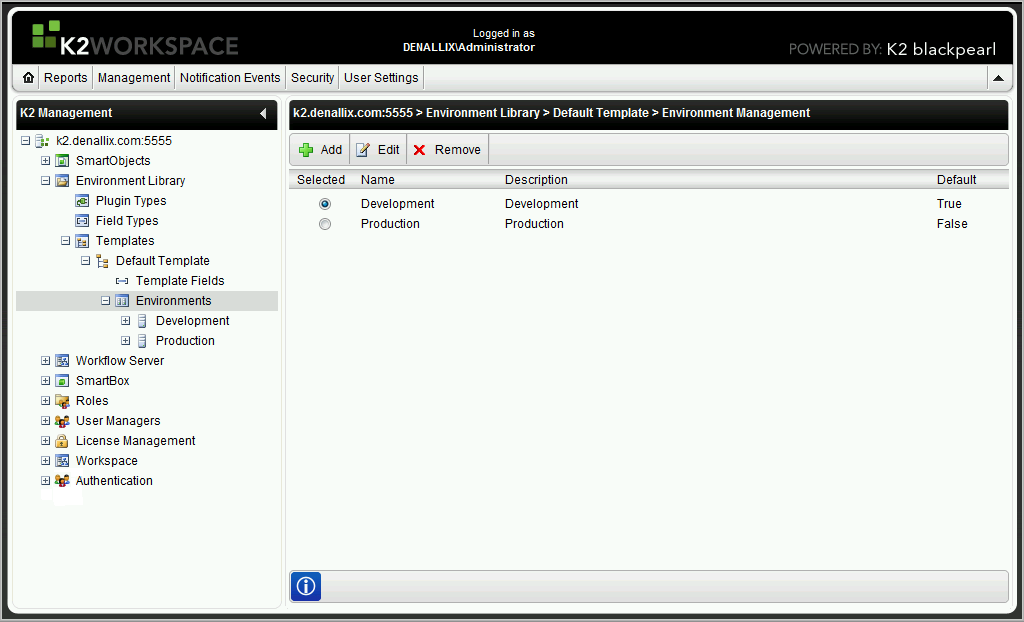Click the green plus Add icon
The image size is (1024, 622).
click(x=306, y=150)
